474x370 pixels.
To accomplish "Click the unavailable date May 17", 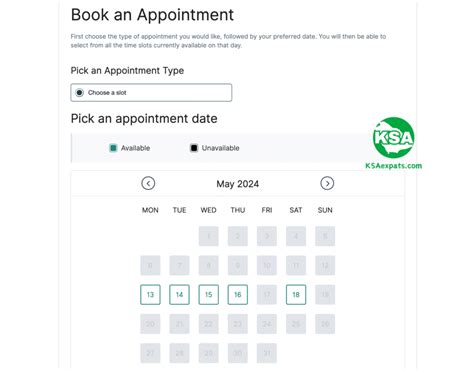I will pos(267,295).
